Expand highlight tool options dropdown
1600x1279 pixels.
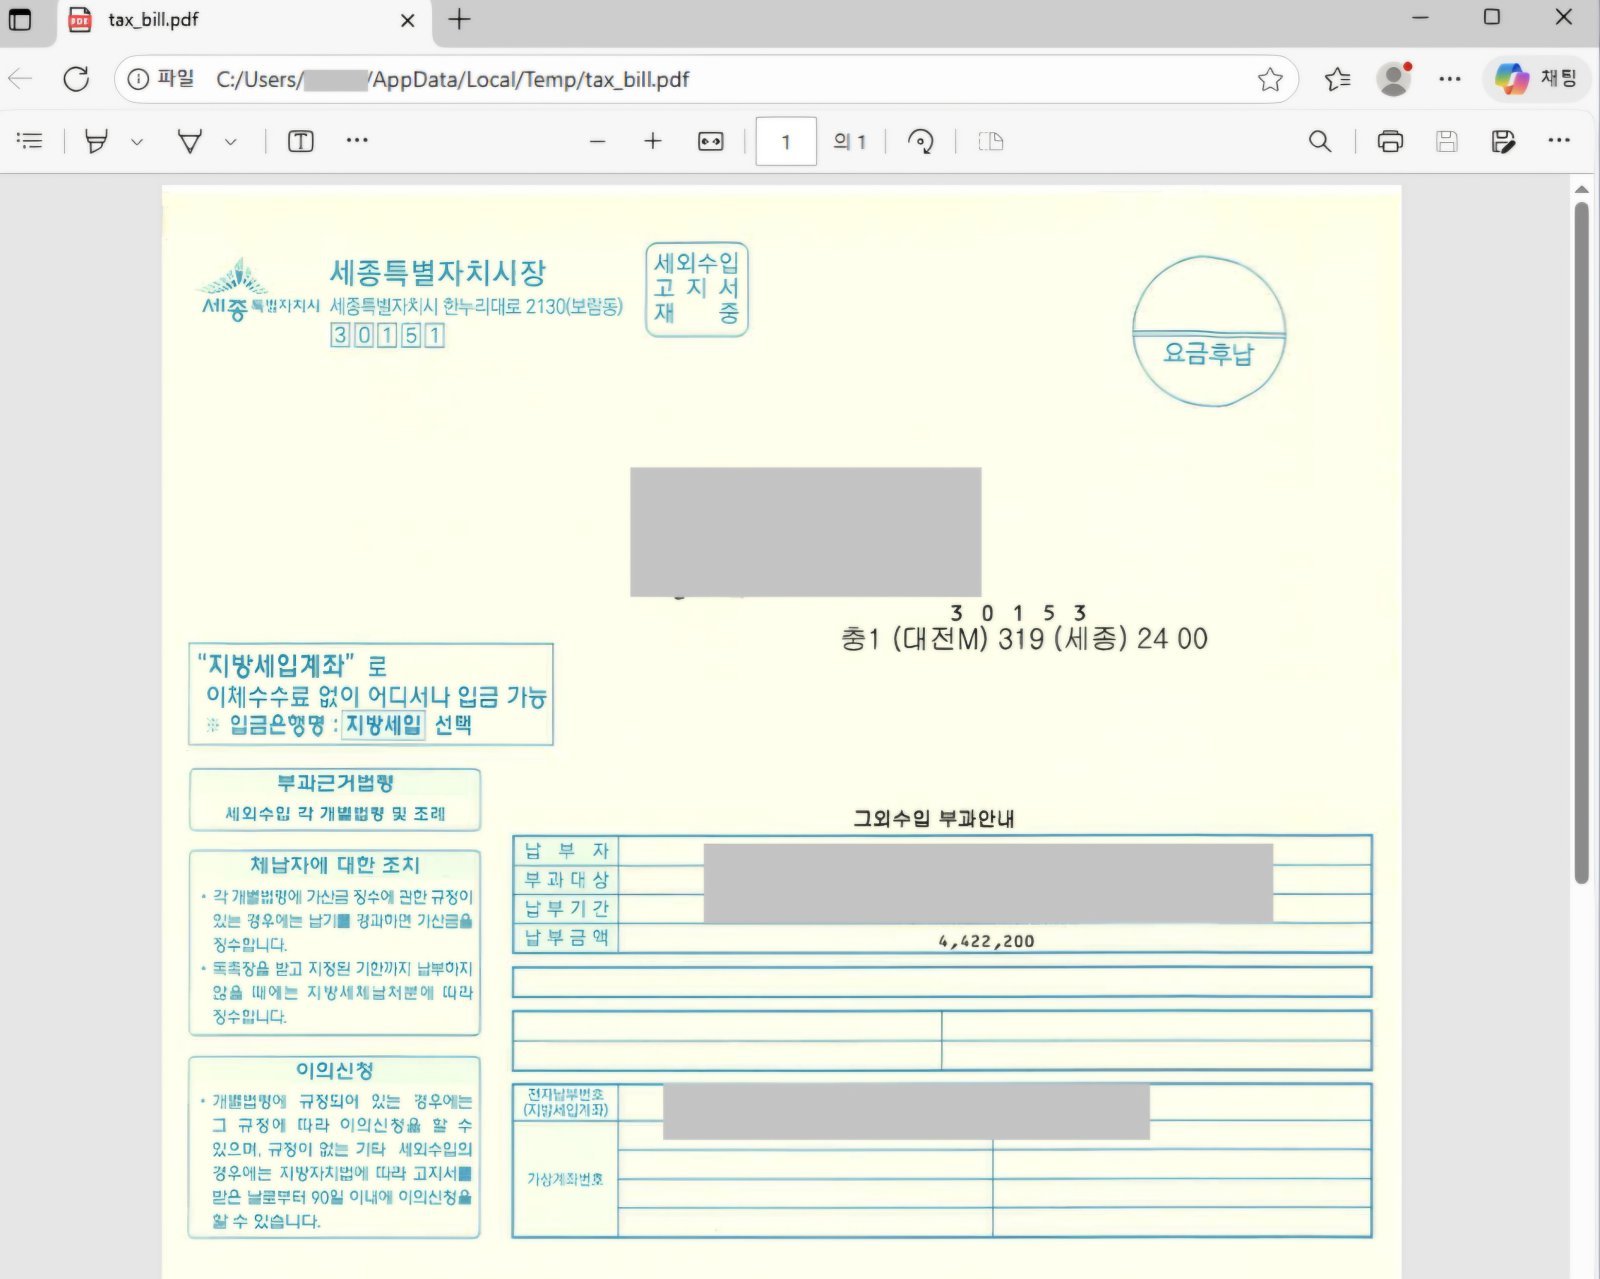point(137,142)
